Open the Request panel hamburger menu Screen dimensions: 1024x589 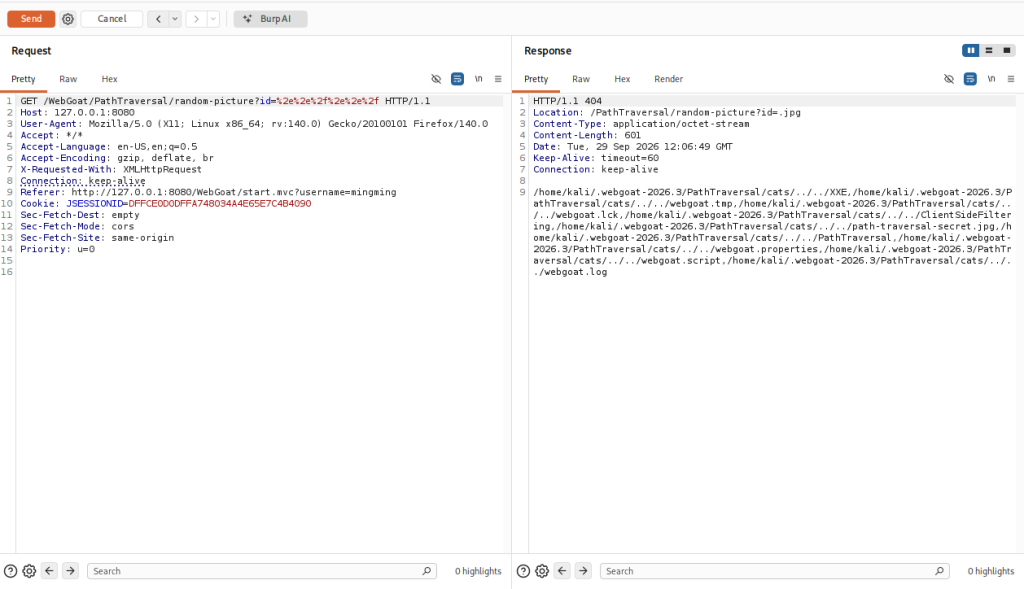tap(498, 79)
